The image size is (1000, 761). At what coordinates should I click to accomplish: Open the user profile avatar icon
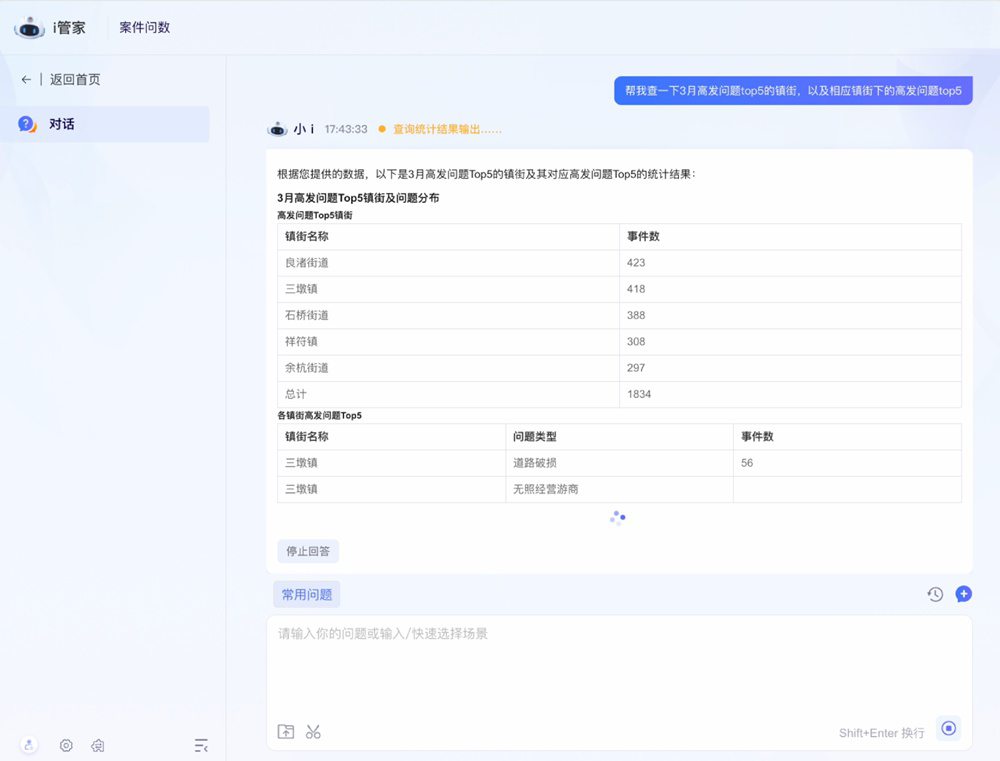pos(29,745)
